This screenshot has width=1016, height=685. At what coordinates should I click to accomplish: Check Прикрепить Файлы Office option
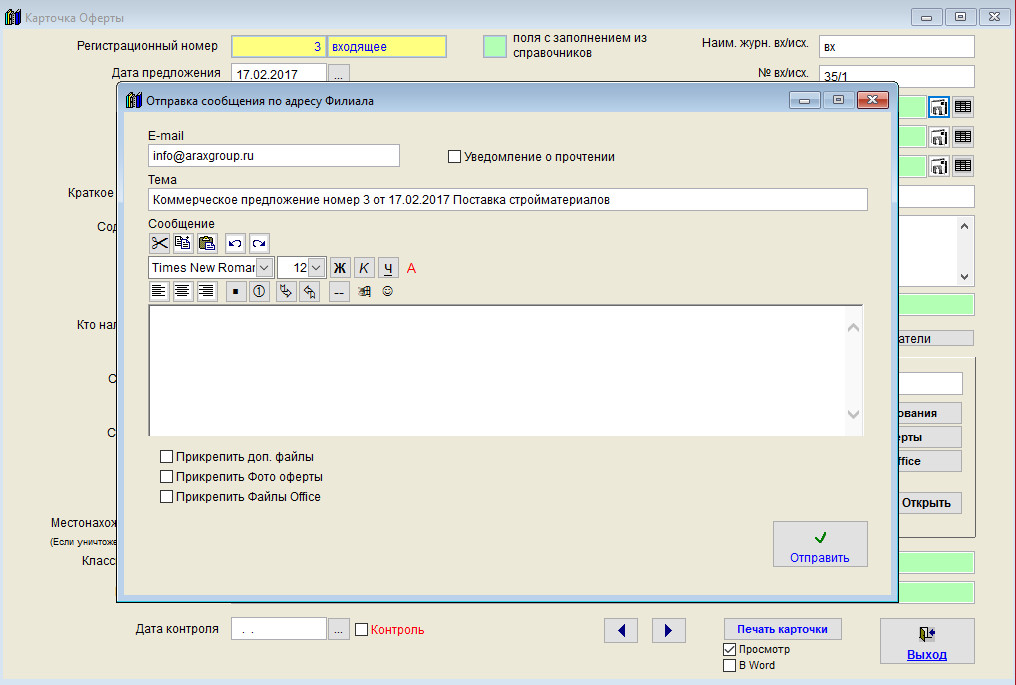167,497
